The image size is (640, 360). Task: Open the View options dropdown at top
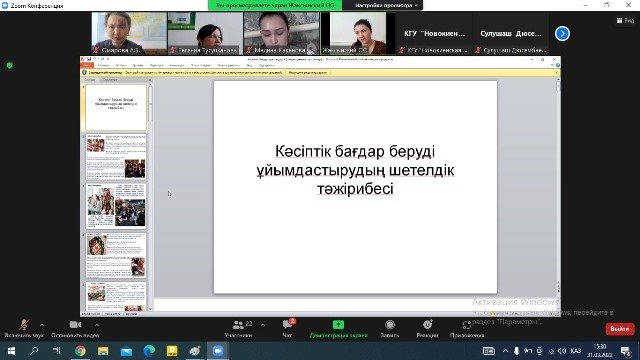coord(386,5)
